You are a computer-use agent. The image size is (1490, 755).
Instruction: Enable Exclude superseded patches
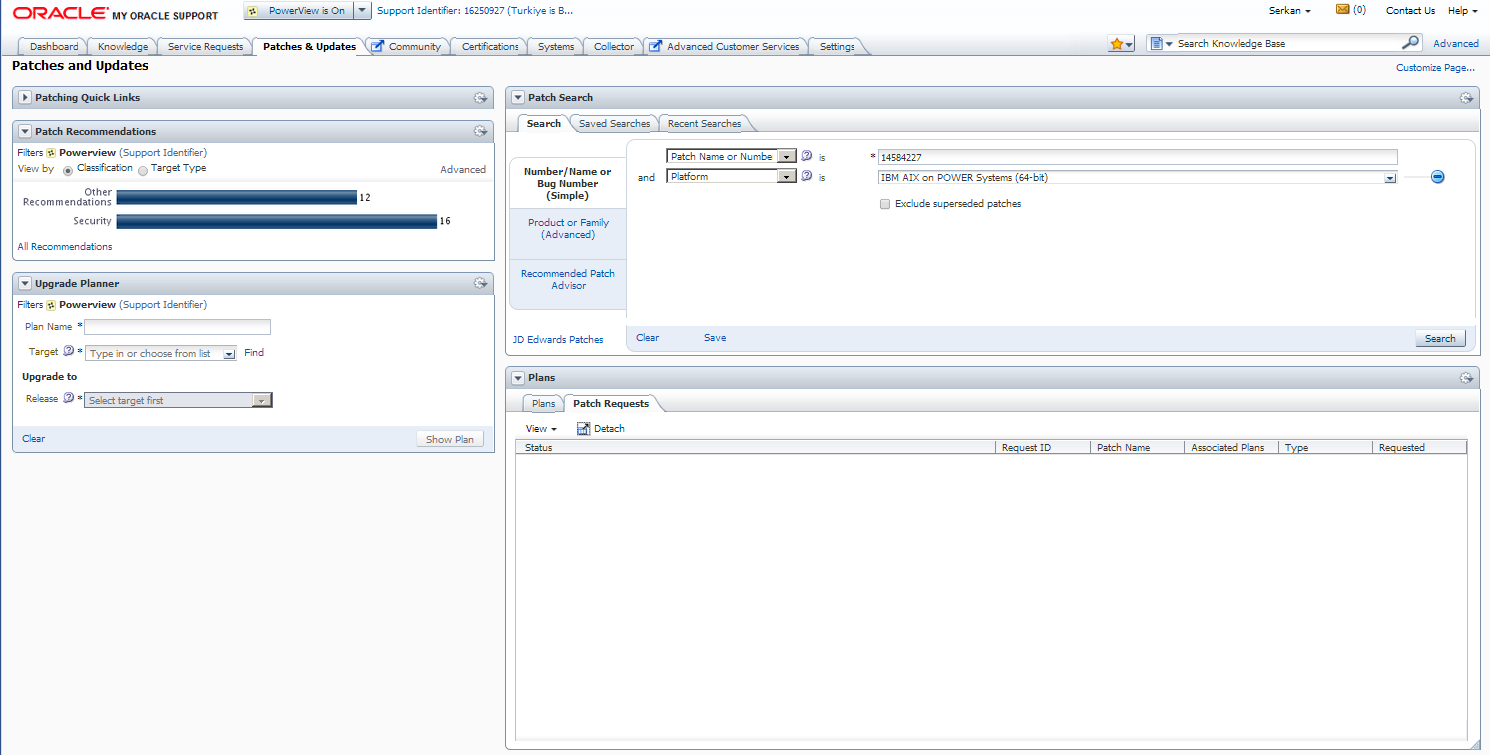pos(884,203)
